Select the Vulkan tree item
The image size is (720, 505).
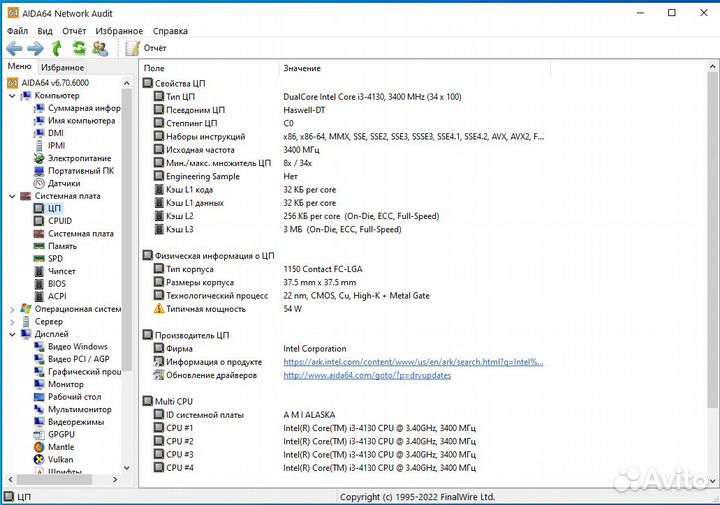pyautogui.click(x=53, y=460)
